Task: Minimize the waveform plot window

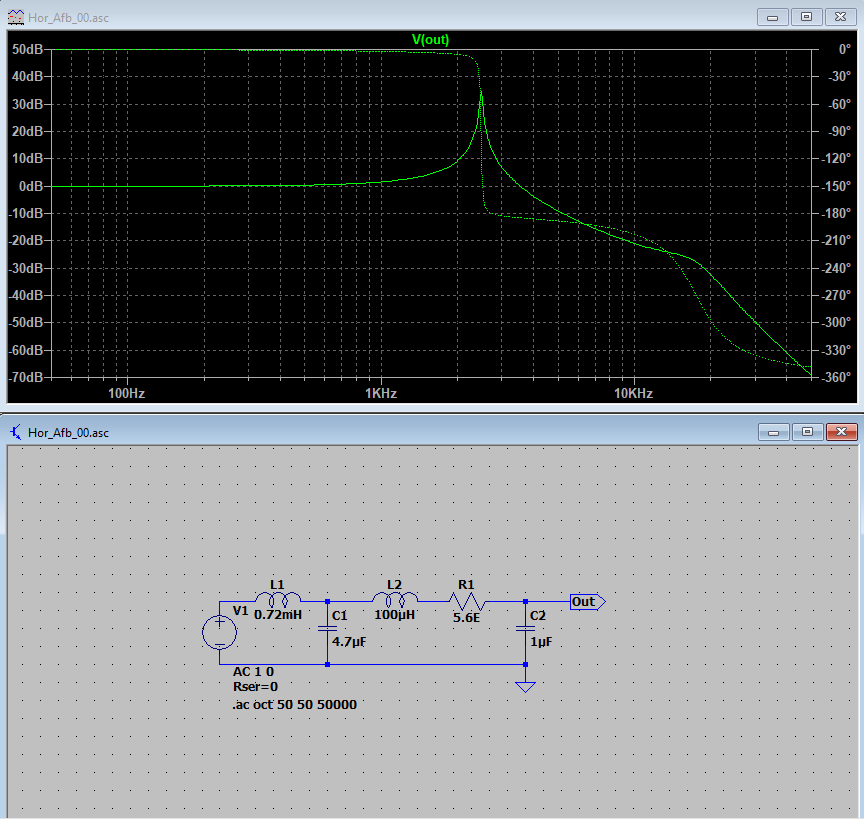Action: pos(773,17)
